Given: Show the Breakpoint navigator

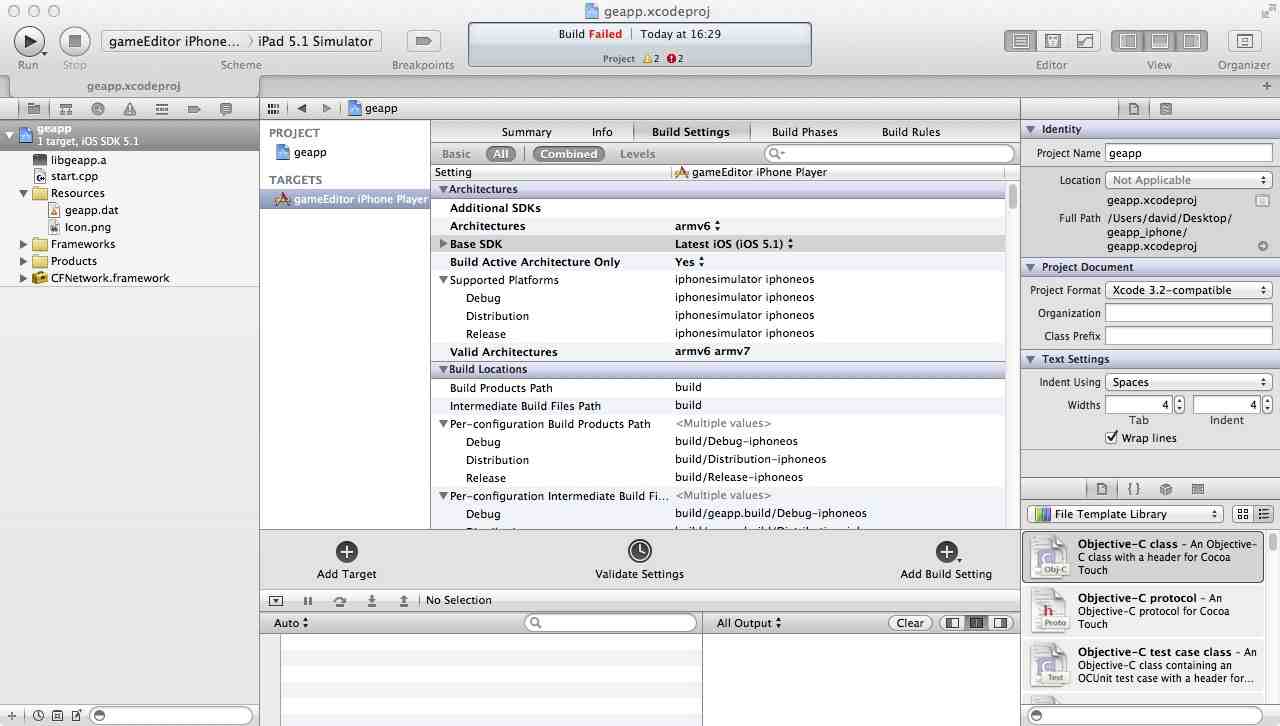Looking at the screenshot, I should [194, 108].
